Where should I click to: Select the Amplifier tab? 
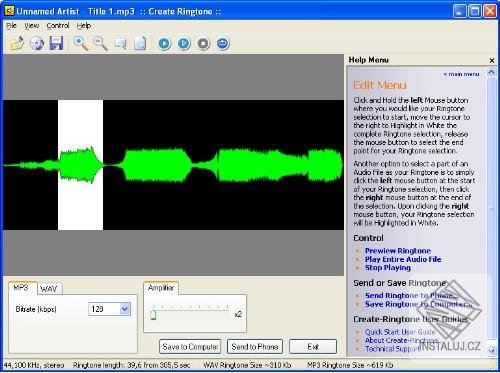161,288
